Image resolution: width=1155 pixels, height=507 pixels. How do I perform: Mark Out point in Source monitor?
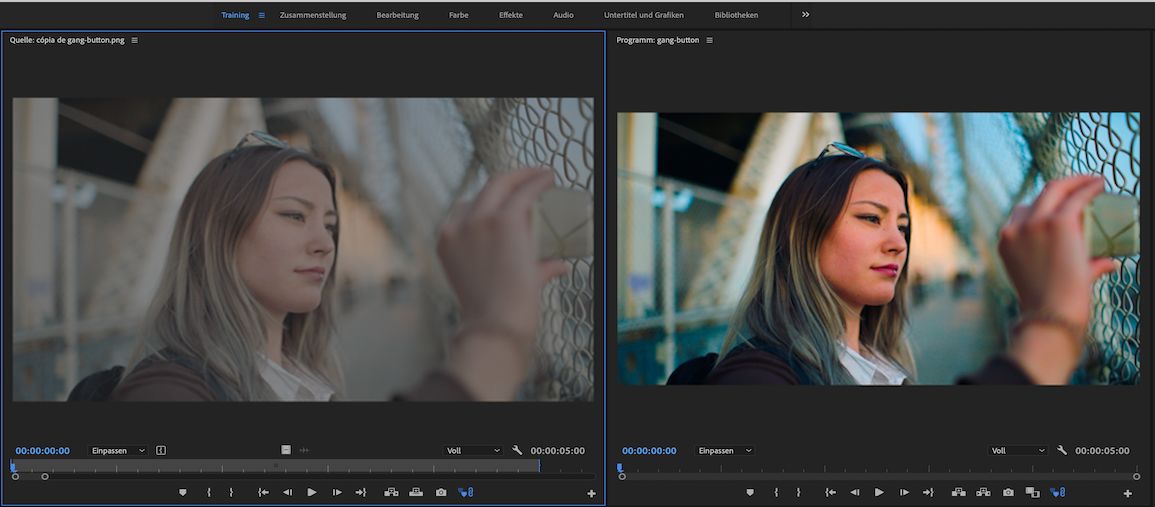click(x=231, y=492)
